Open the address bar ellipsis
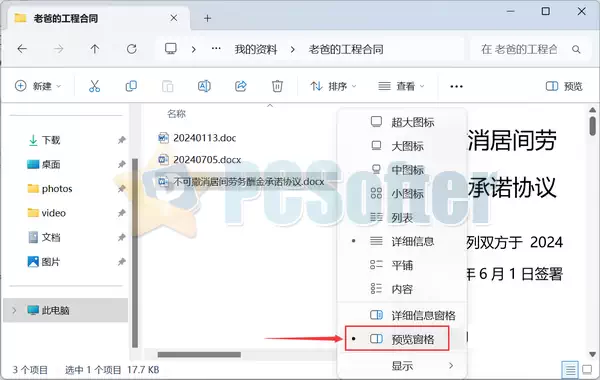Screen dimensions: 600x380 pyautogui.click(x=216, y=49)
